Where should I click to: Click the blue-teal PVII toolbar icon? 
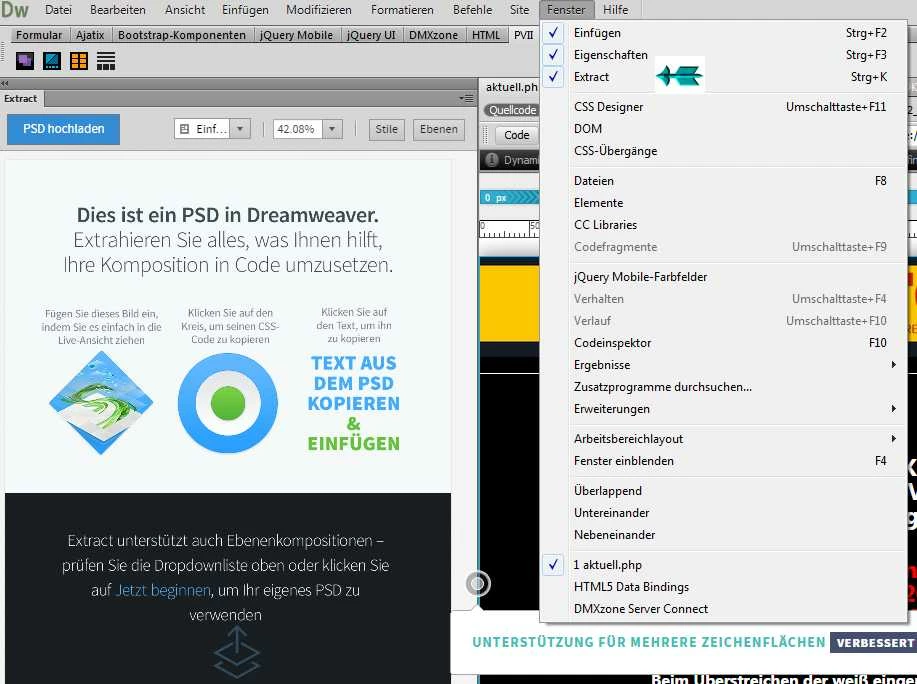tap(52, 61)
